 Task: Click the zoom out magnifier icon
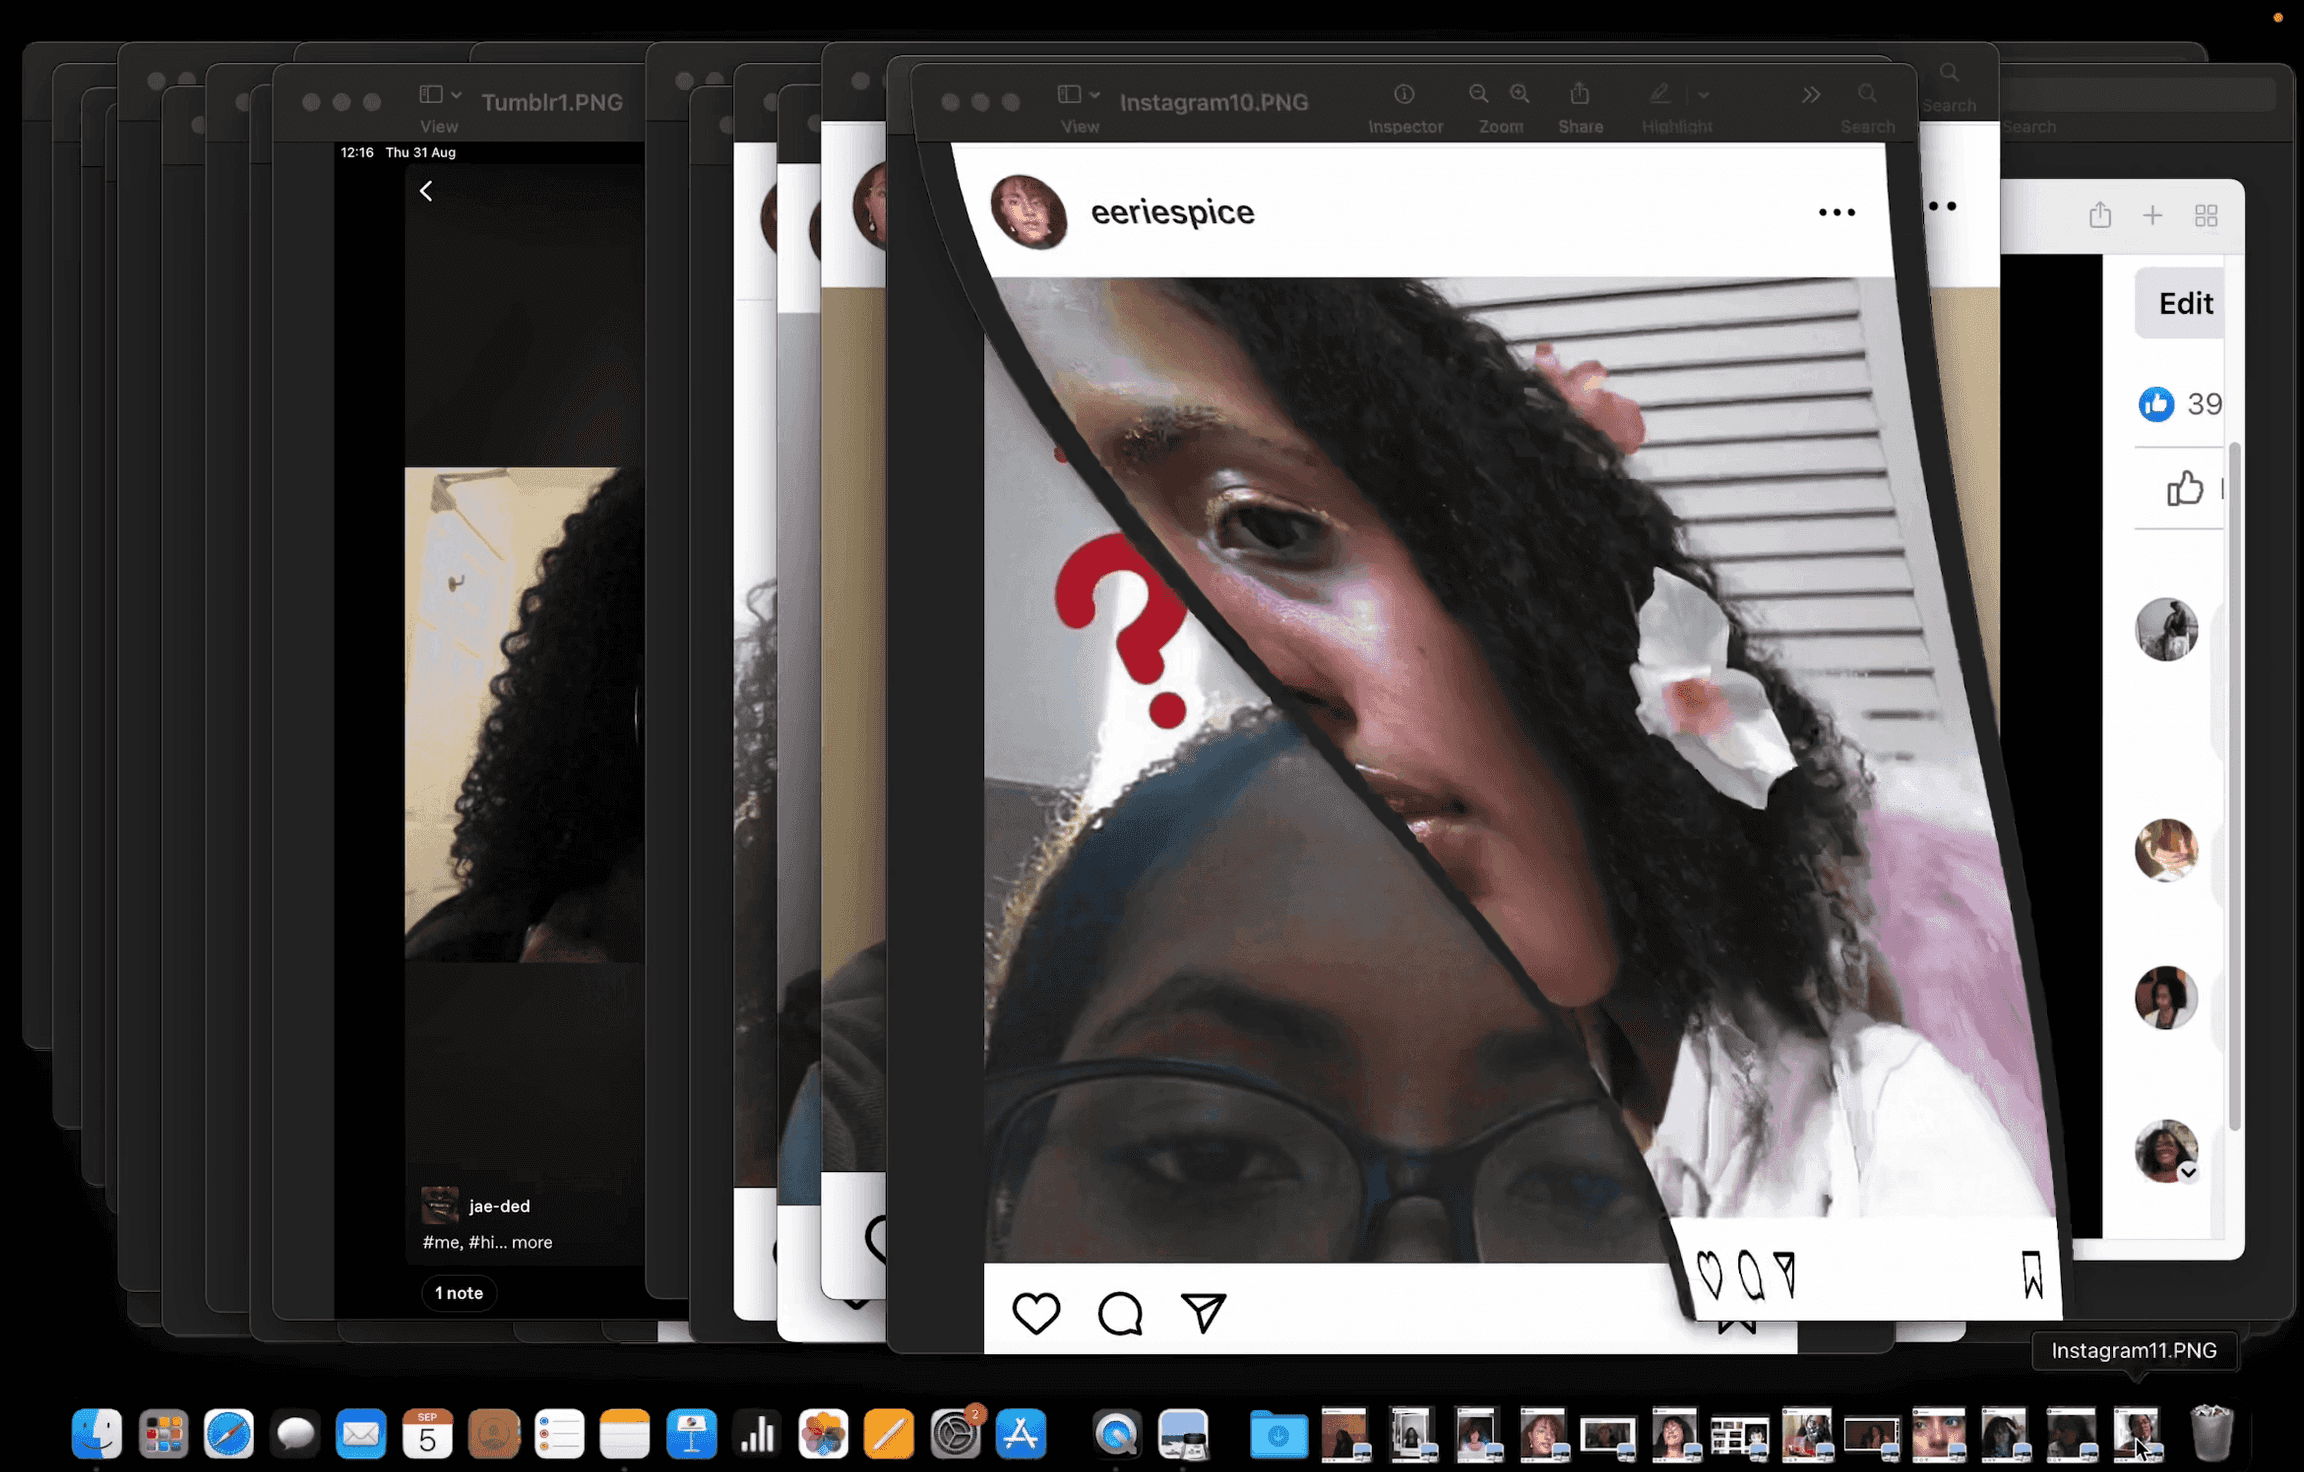[x=1478, y=94]
